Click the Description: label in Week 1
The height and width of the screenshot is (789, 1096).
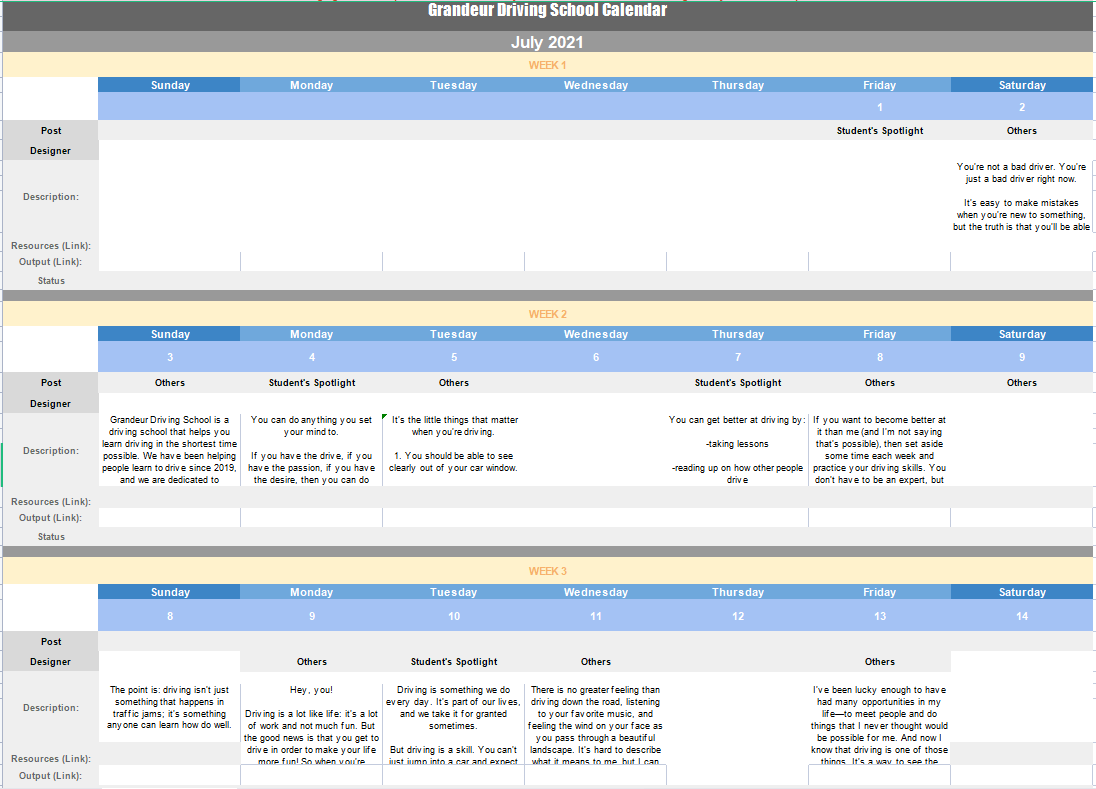click(x=50, y=197)
